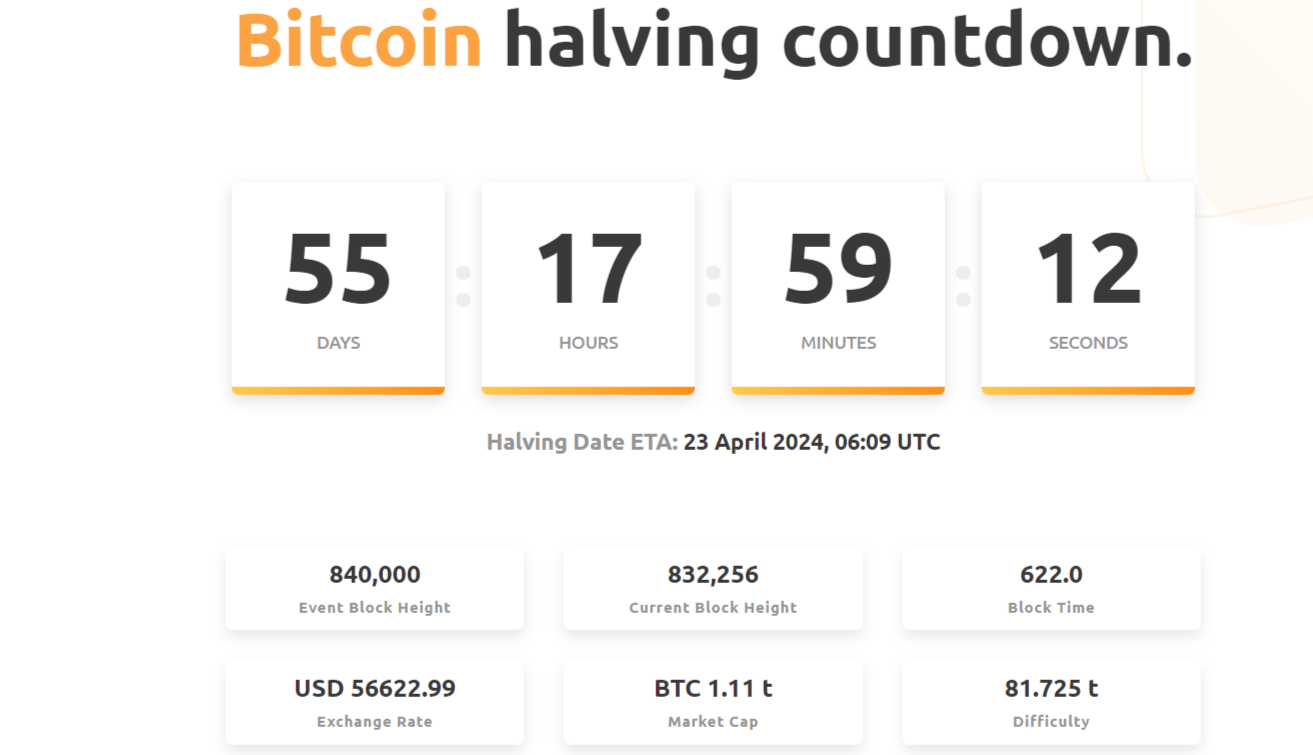The height and width of the screenshot is (755, 1313).
Task: Click the Difficulty 81.725 t card
Action: tap(1051, 700)
